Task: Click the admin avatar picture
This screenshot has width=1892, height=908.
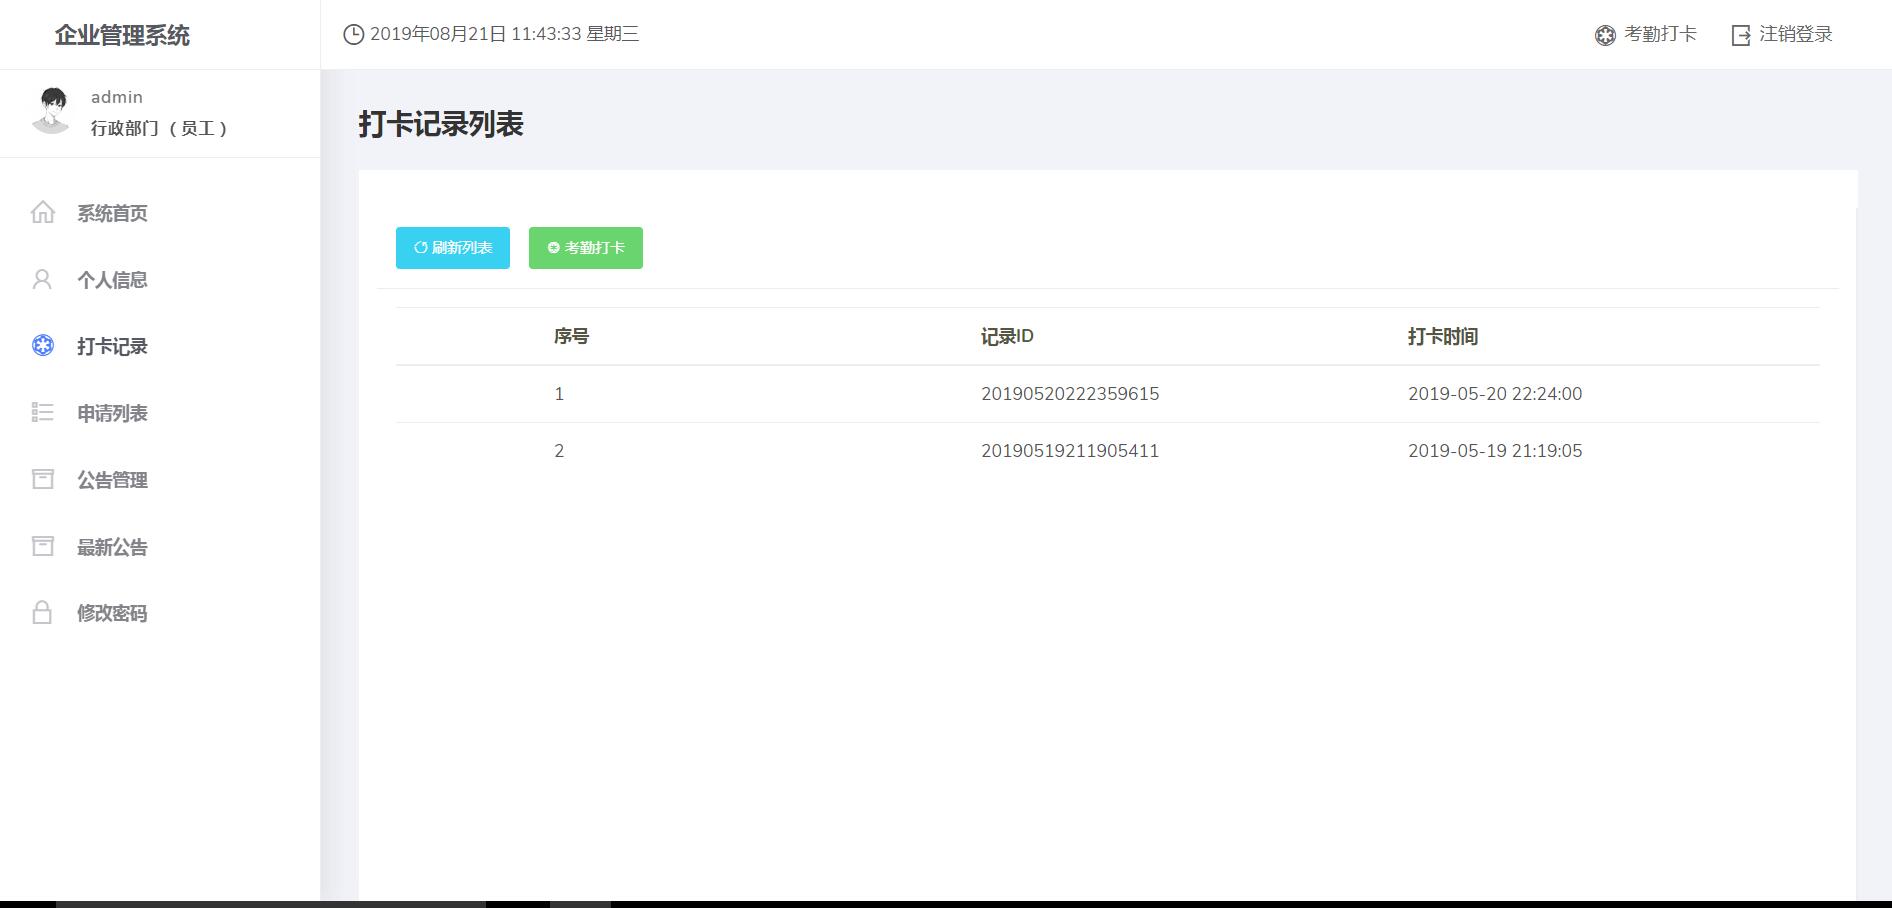Action: tap(51, 110)
